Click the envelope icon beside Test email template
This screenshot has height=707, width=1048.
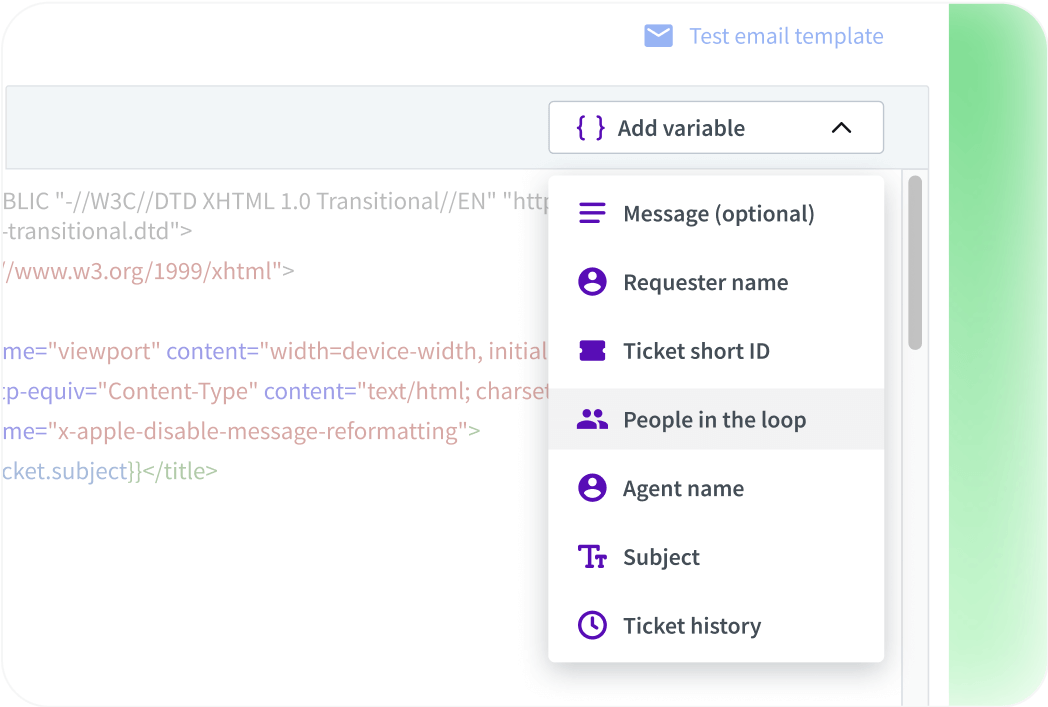pyautogui.click(x=657, y=35)
